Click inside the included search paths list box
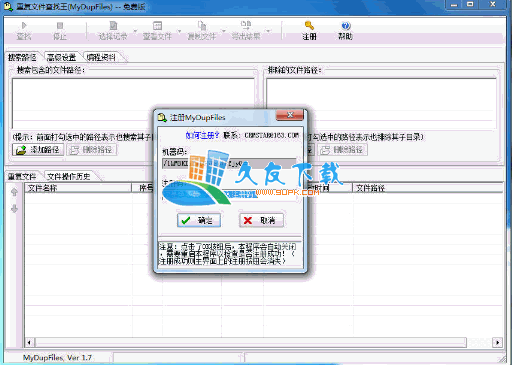Image resolution: width=512 pixels, height=365 pixels. [x=133, y=103]
